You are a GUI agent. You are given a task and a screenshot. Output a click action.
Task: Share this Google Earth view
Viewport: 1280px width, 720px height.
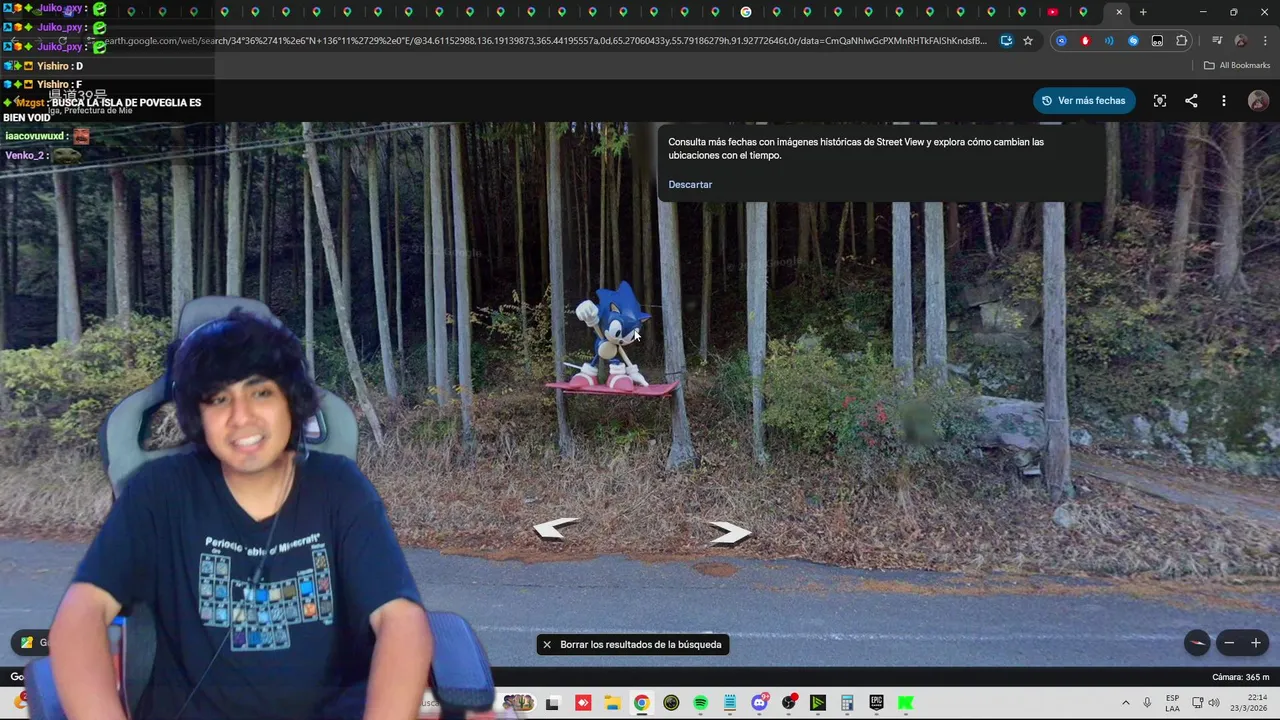pyautogui.click(x=1191, y=101)
